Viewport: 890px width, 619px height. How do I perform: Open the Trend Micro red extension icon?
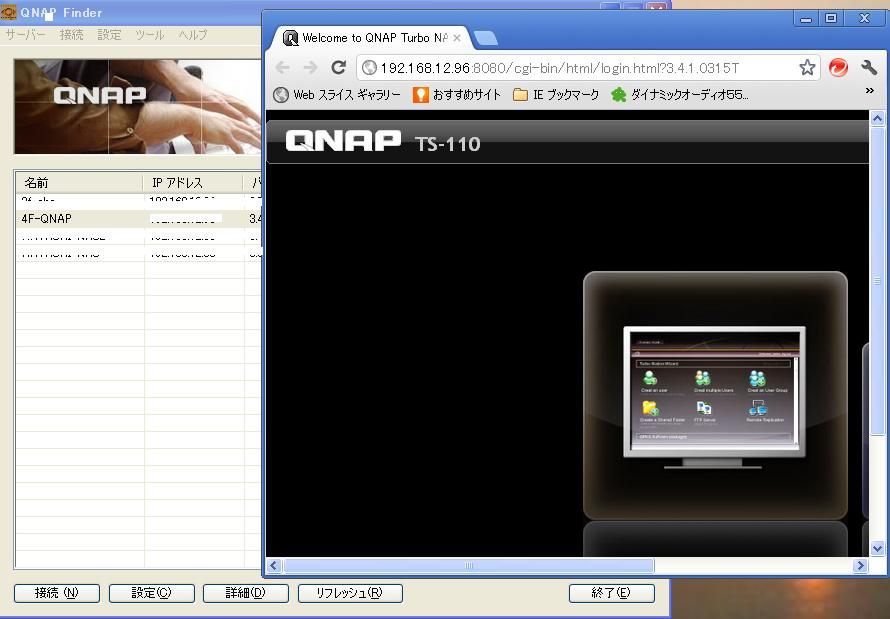838,68
